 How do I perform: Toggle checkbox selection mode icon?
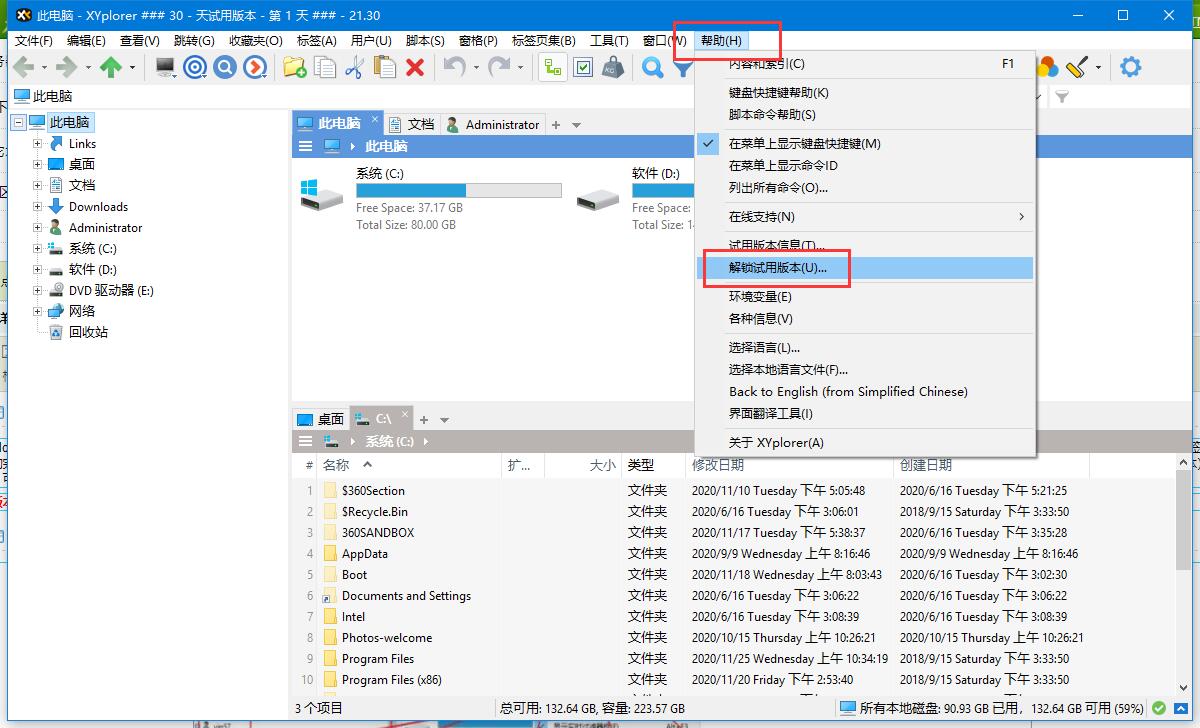click(x=583, y=67)
